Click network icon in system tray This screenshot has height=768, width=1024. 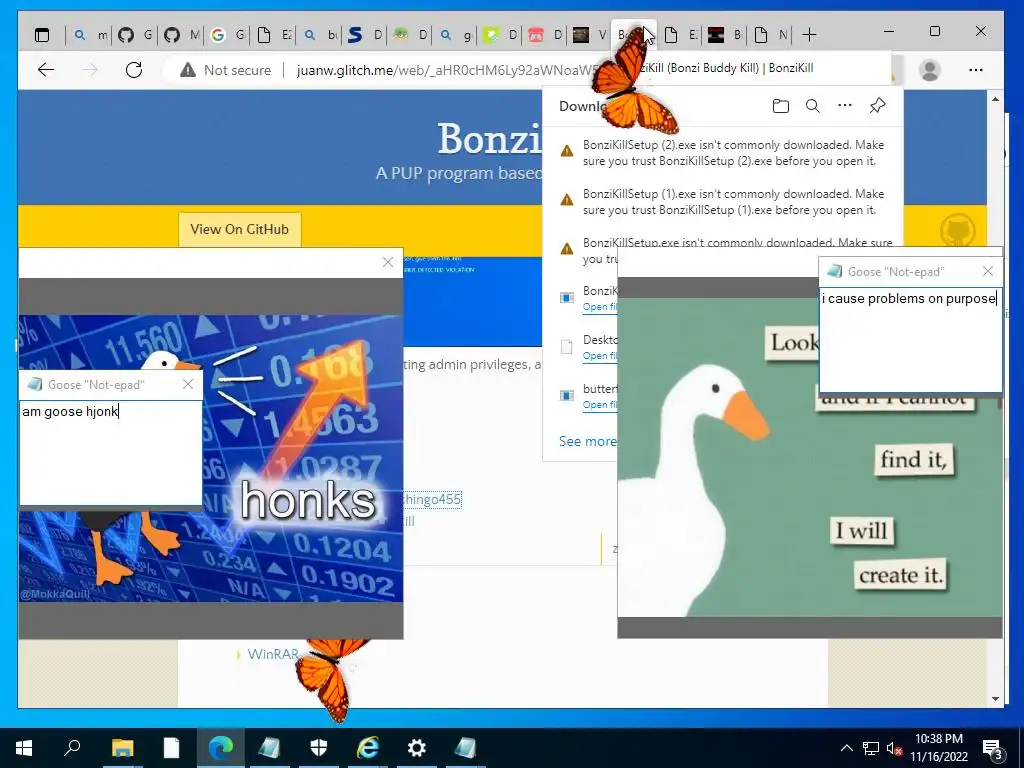pos(871,748)
